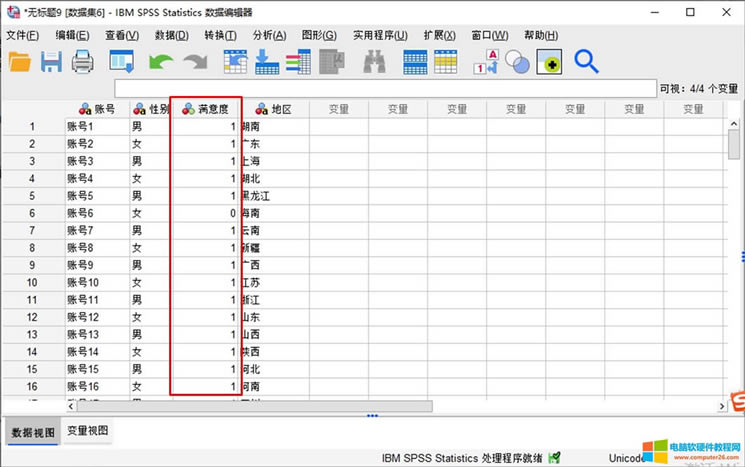Open Find with the binoculars icon

[374, 62]
